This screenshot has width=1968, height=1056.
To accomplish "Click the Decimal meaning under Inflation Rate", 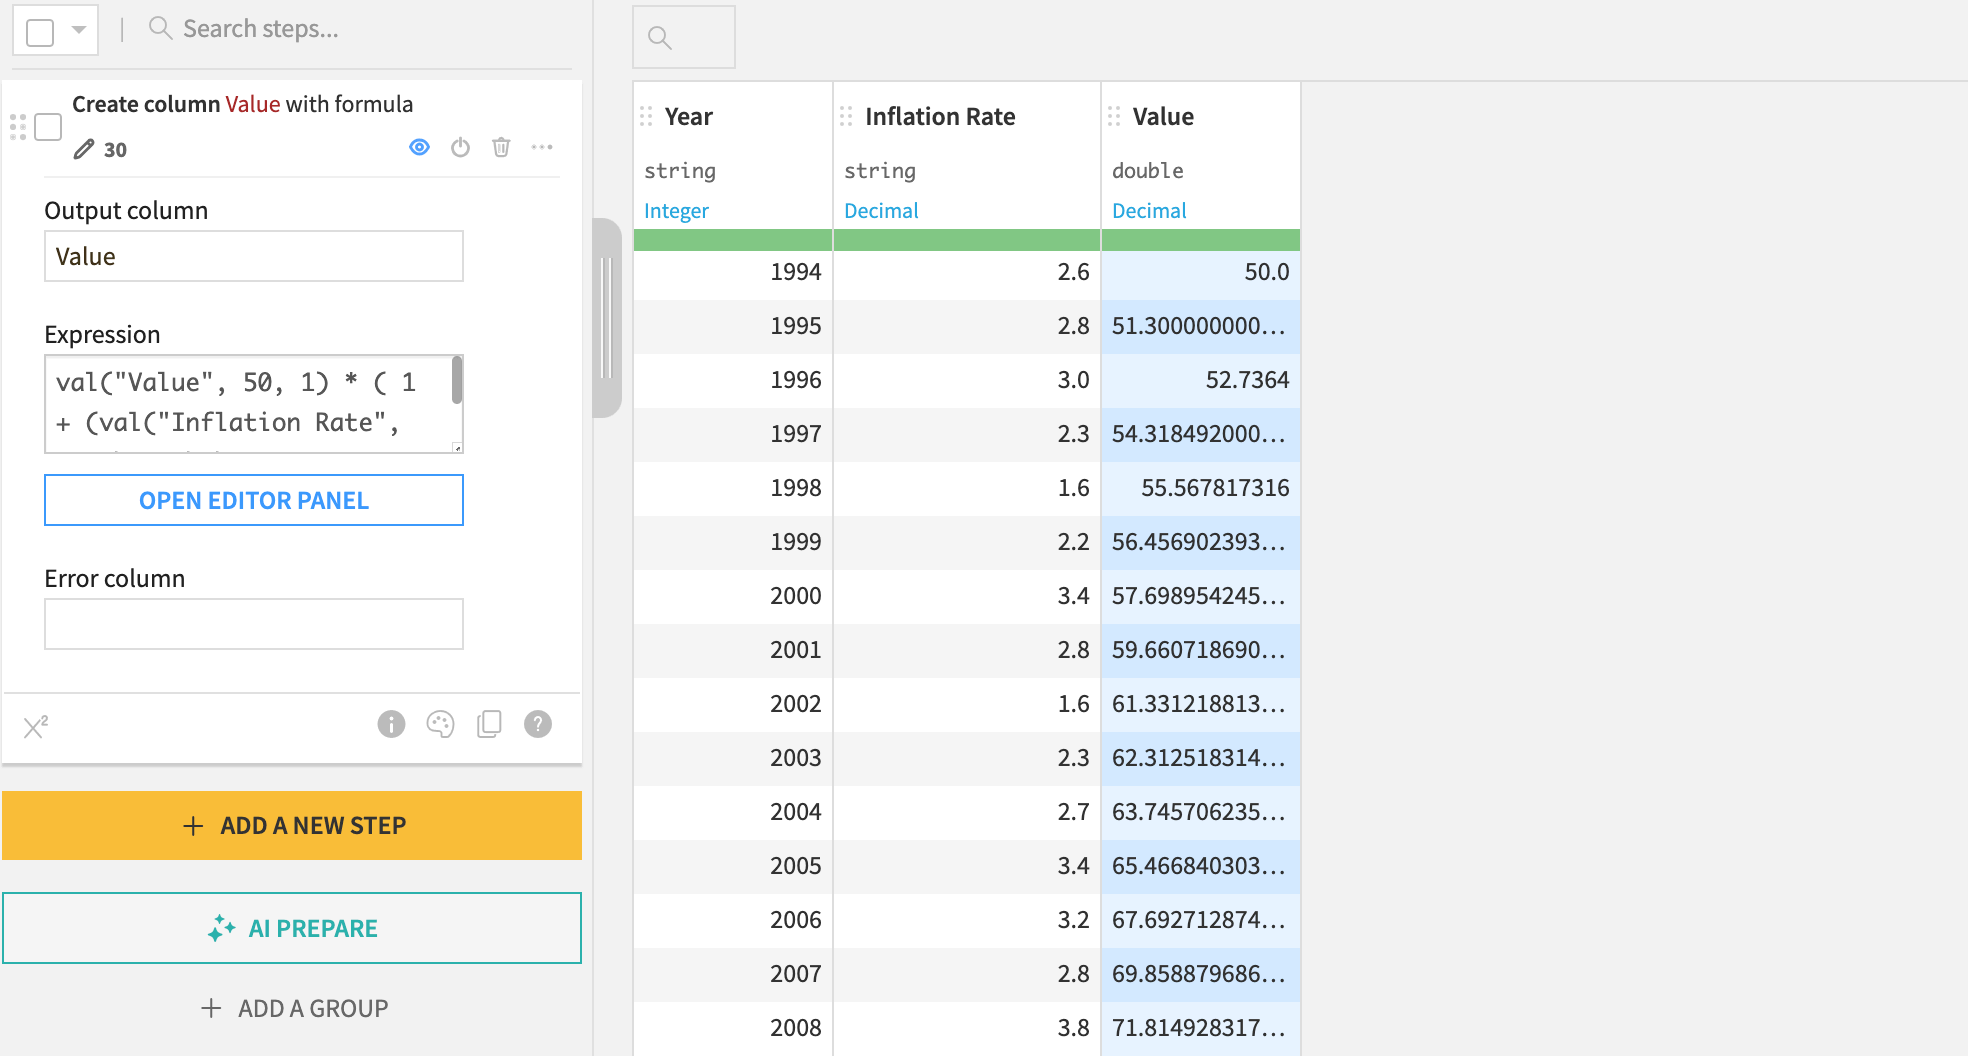I will tap(881, 211).
